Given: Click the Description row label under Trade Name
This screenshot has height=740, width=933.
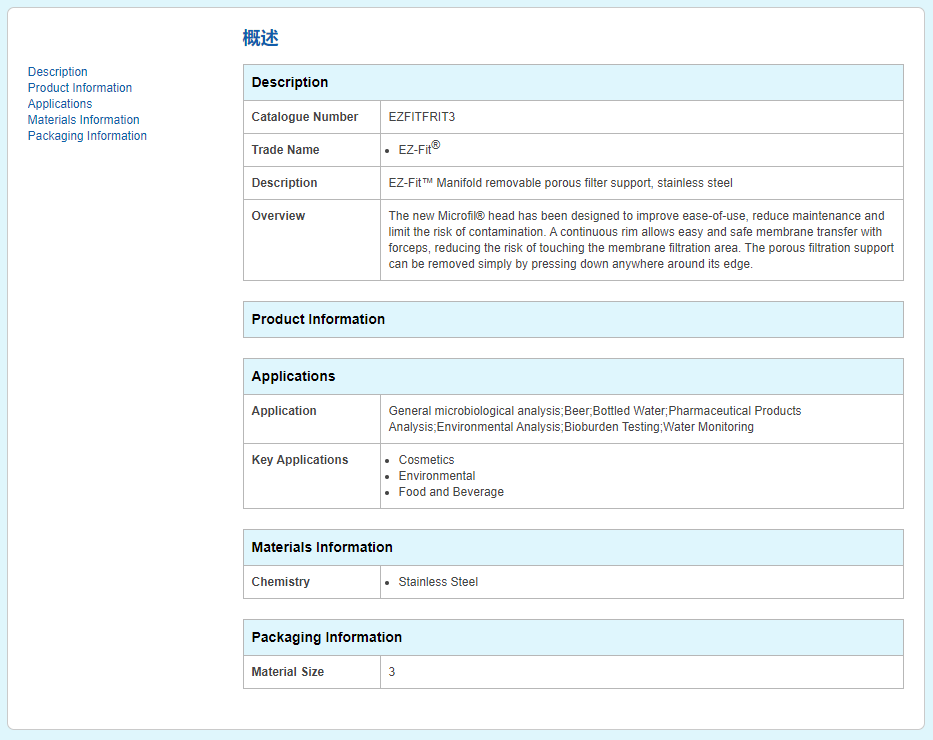Looking at the screenshot, I should click(312, 183).
